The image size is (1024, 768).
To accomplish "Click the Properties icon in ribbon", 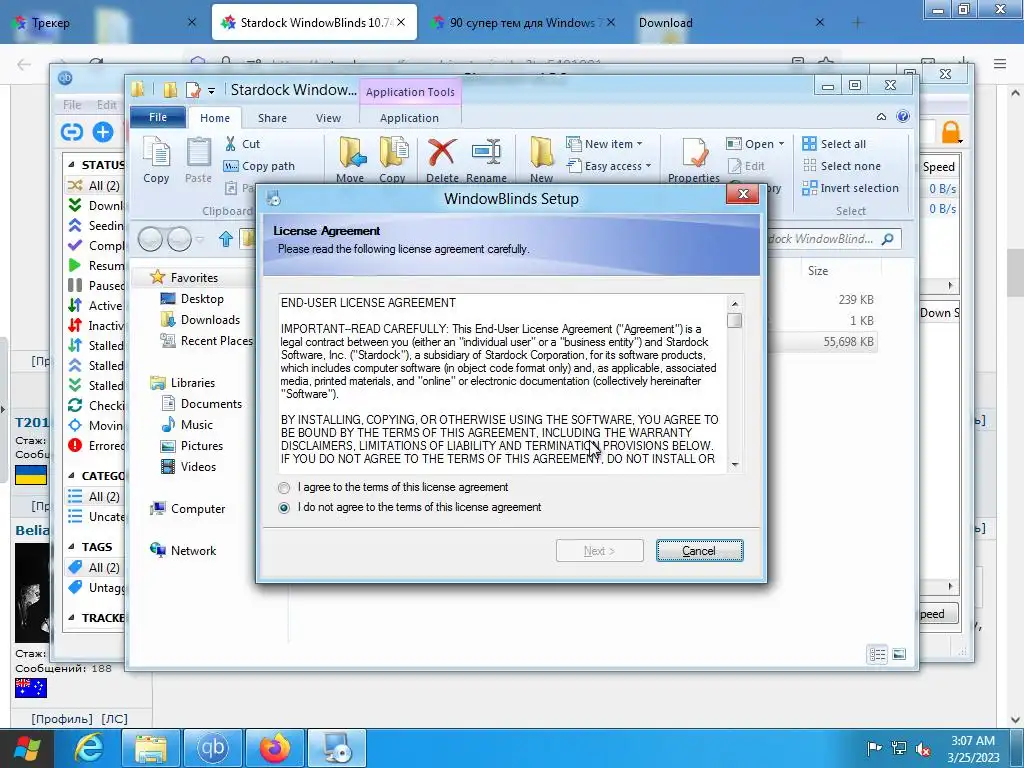I will coord(694,152).
